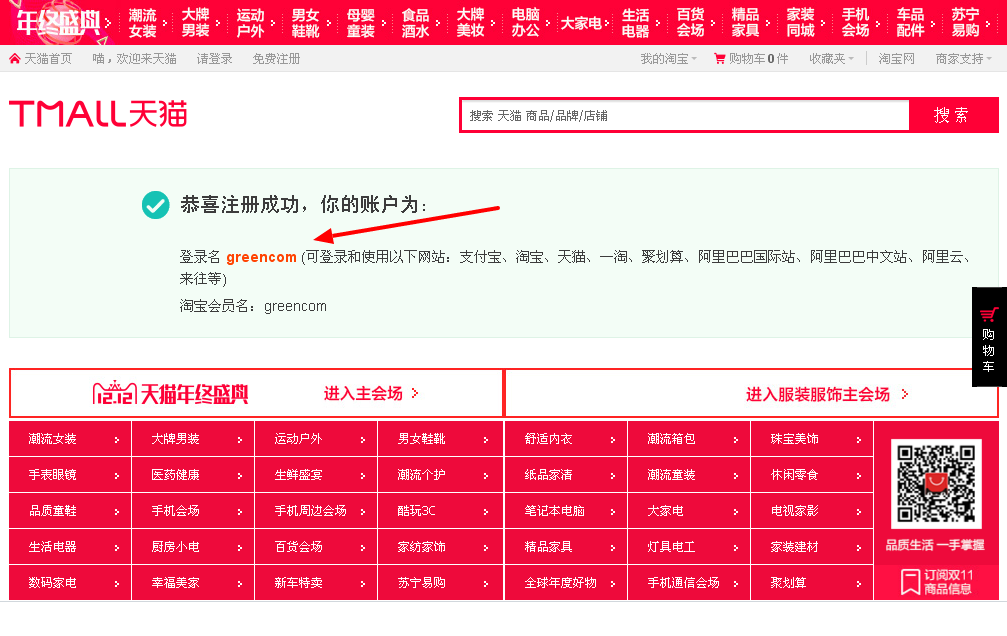Click the arrow beside 珠宝美饰 category tile
The width and height of the screenshot is (1007, 636).
(x=859, y=440)
